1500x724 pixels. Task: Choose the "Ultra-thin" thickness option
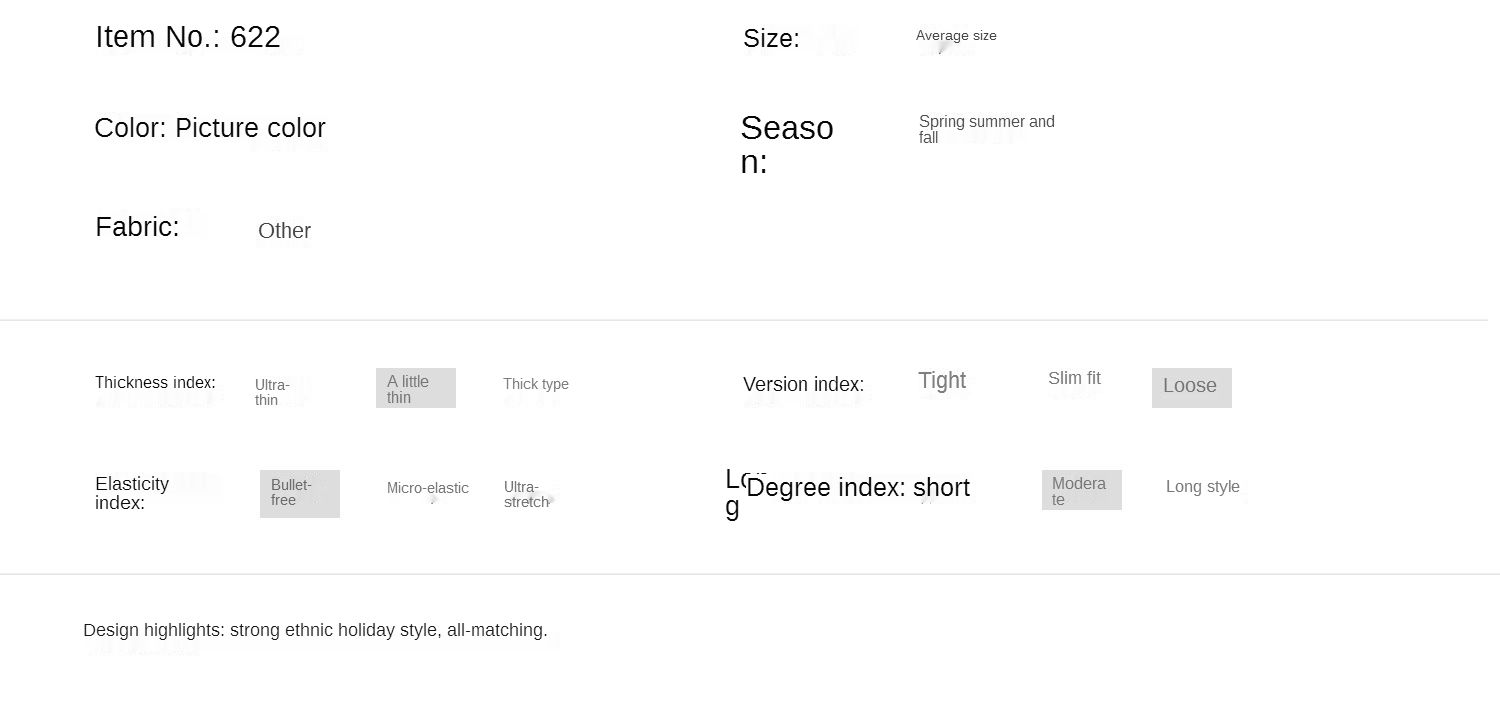click(x=272, y=392)
